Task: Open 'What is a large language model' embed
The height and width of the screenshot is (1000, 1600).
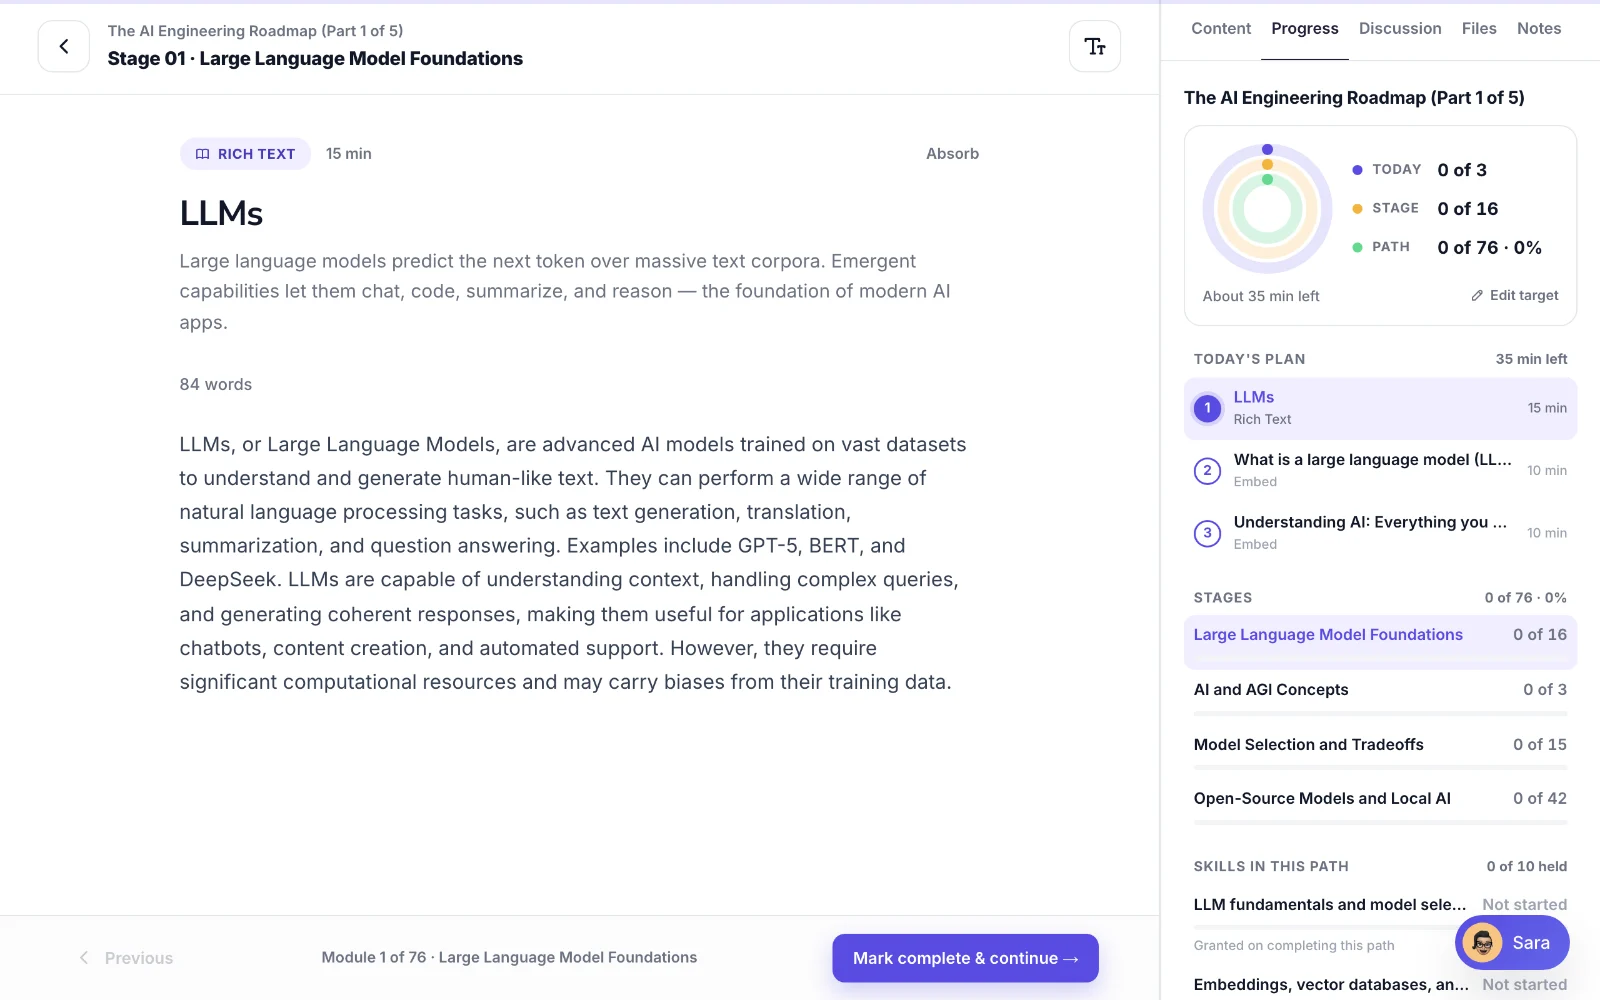Action: click(1380, 471)
